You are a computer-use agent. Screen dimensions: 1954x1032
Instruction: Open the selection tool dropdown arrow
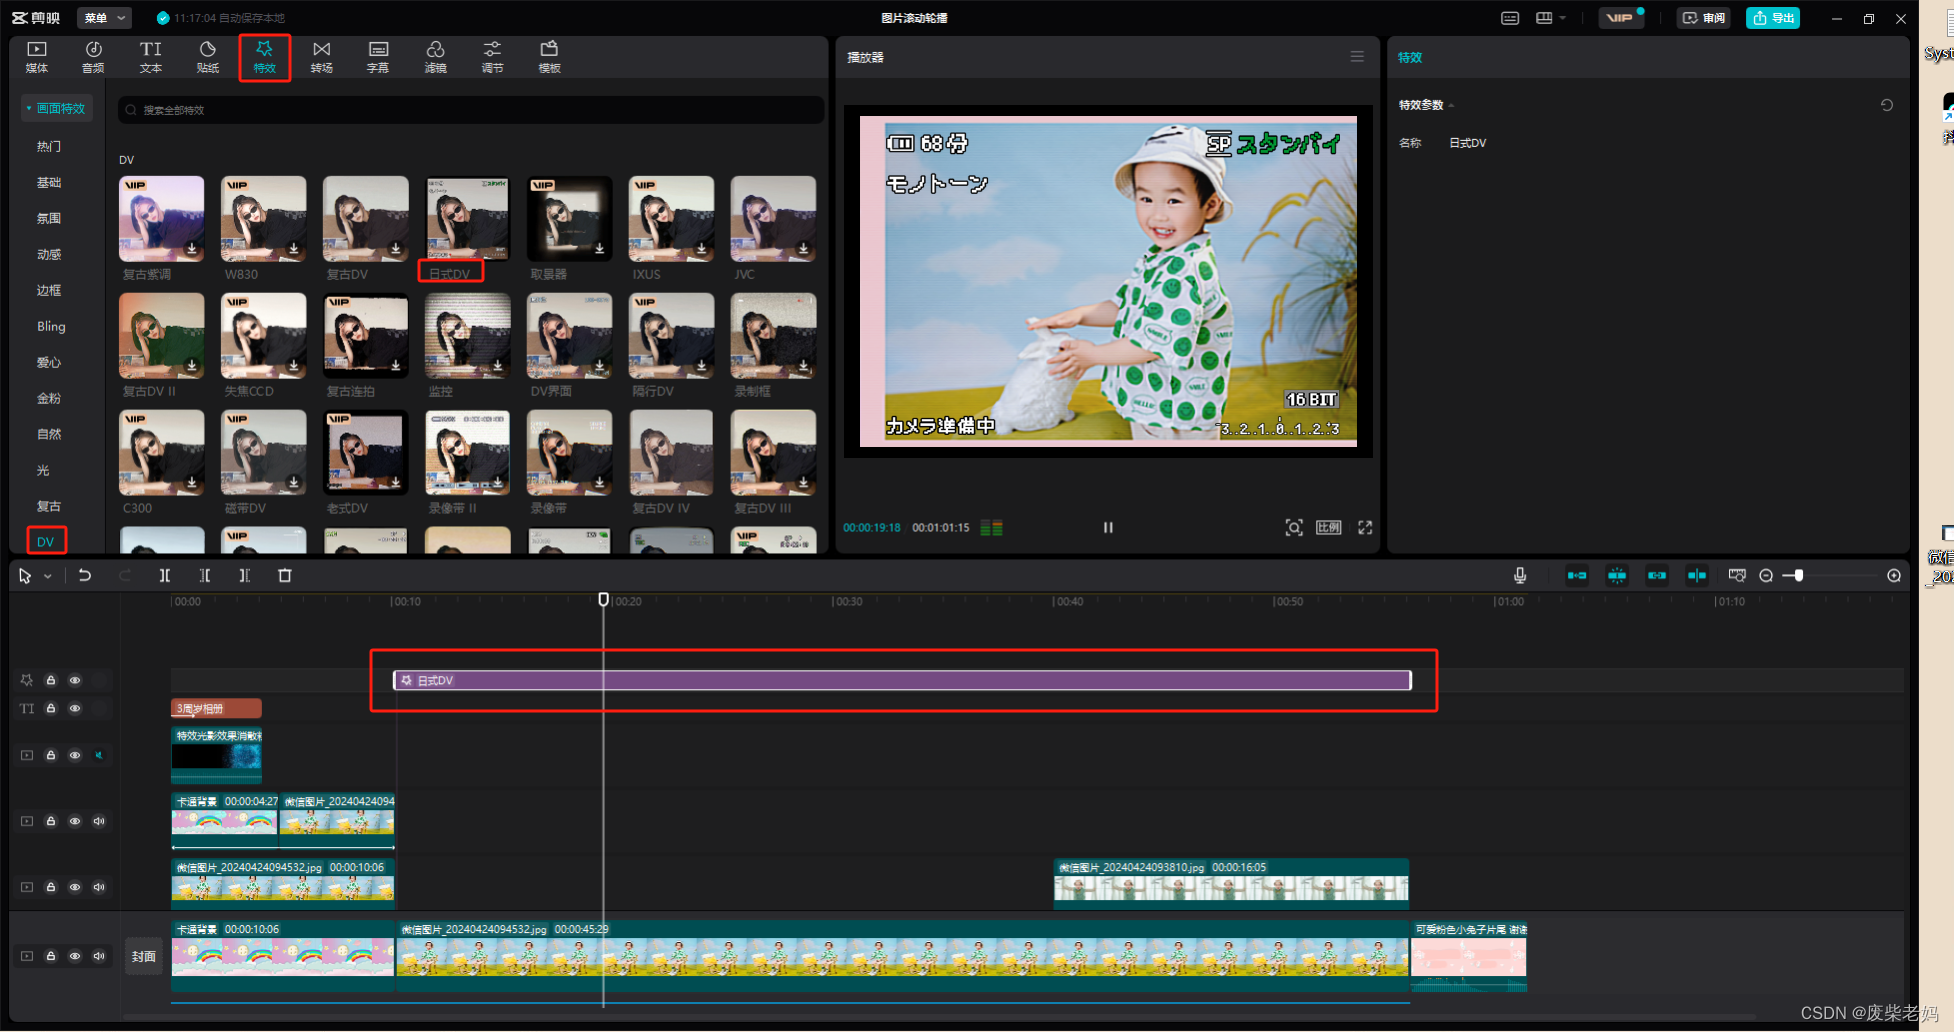click(x=47, y=577)
